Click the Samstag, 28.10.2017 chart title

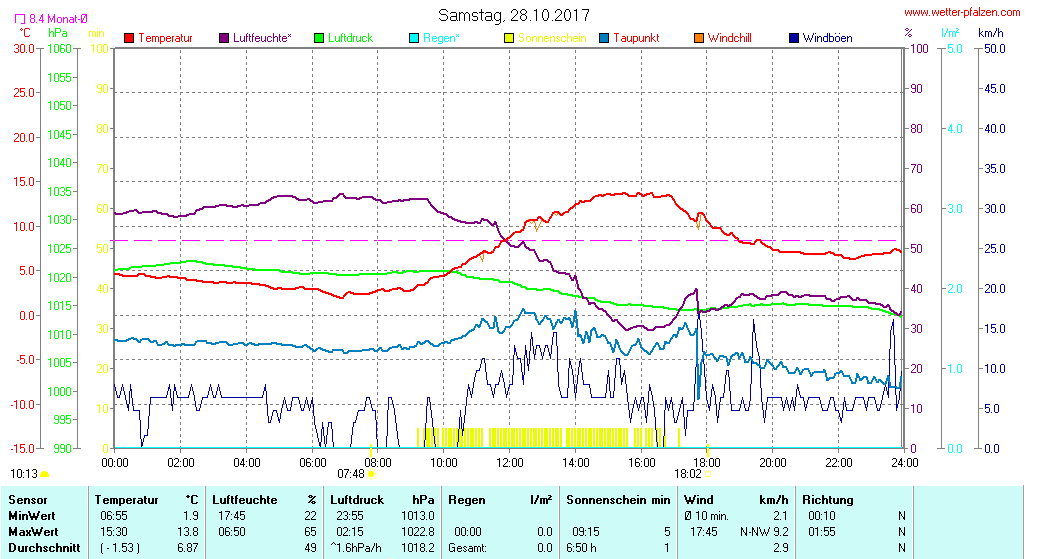(513, 15)
